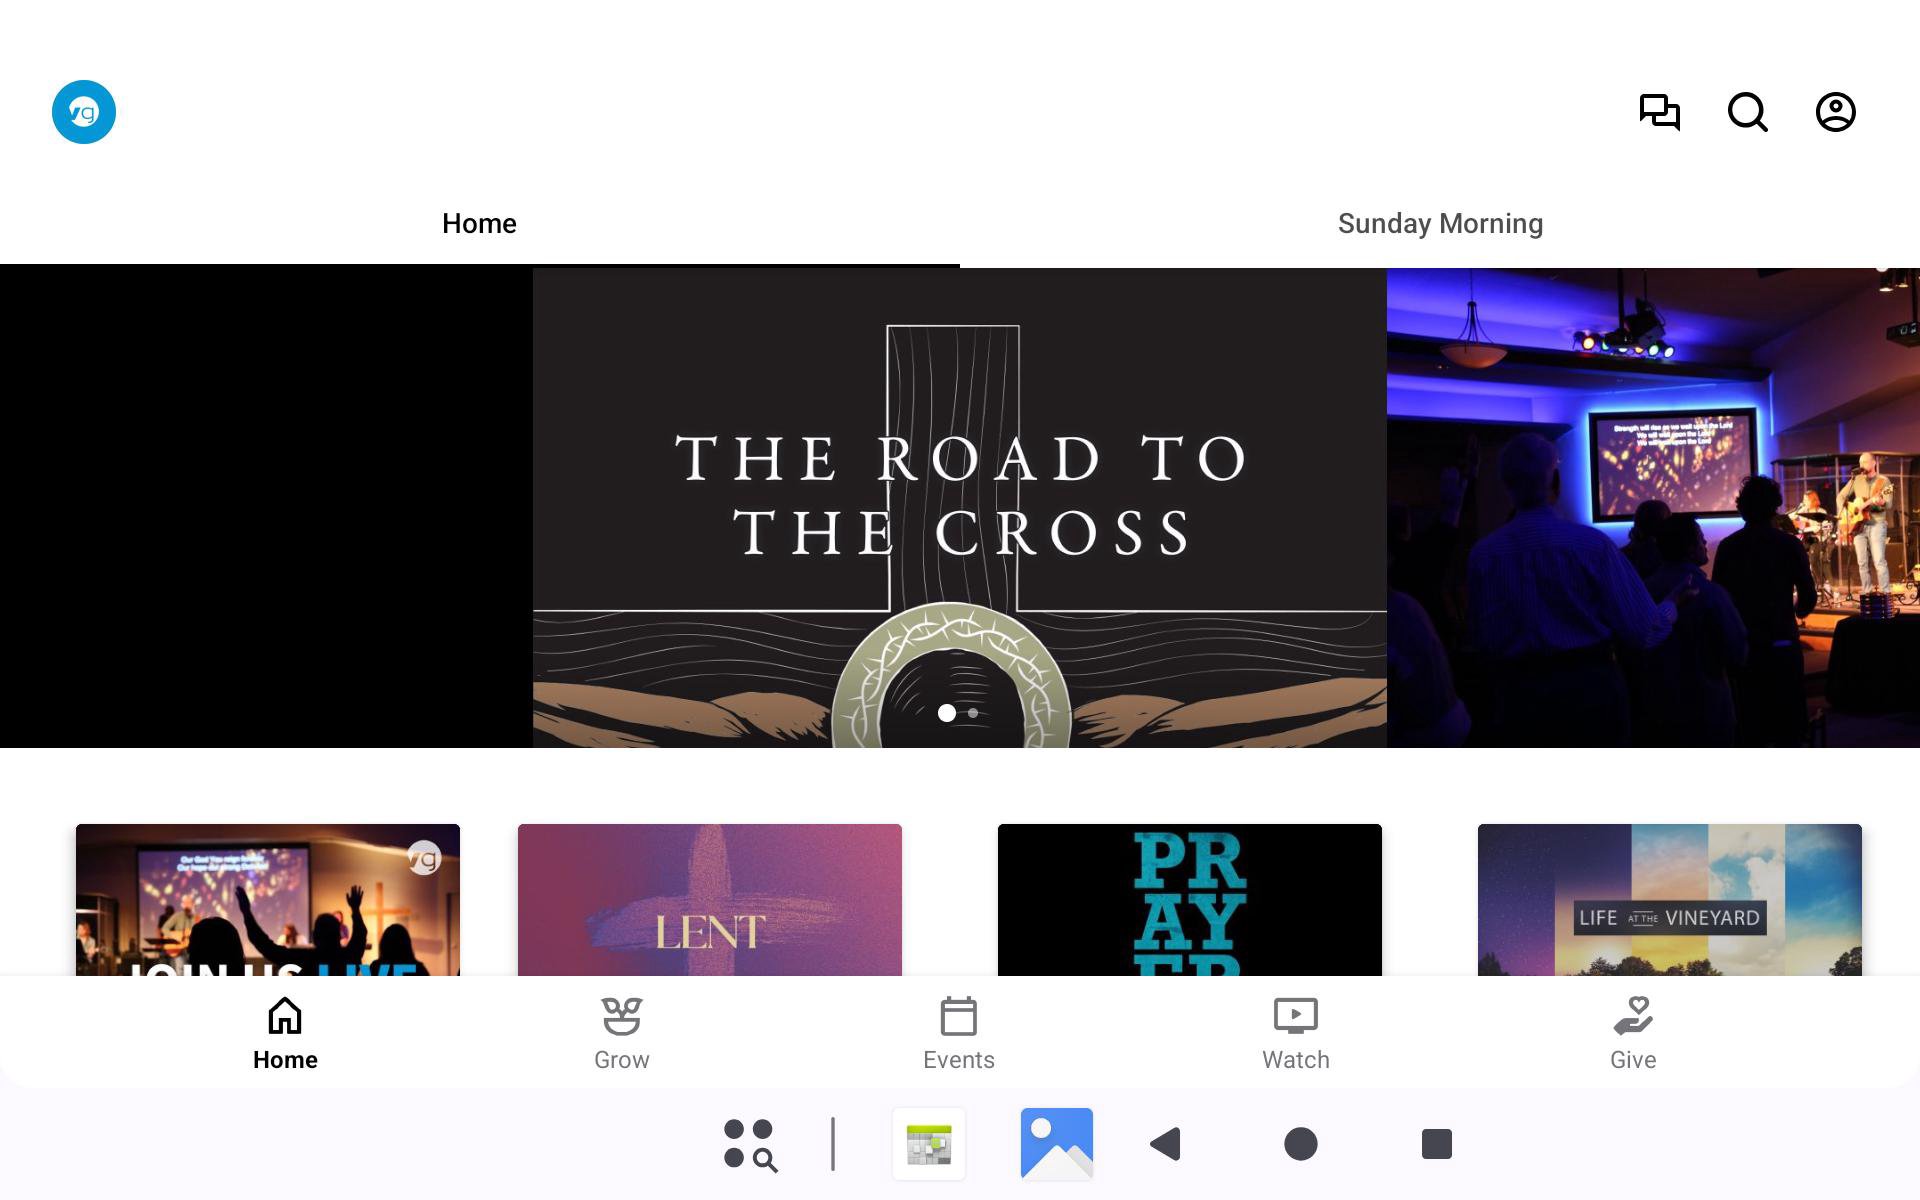Viewport: 1920px width, 1200px height.
Task: Open the Lent card
Action: pyautogui.click(x=709, y=900)
